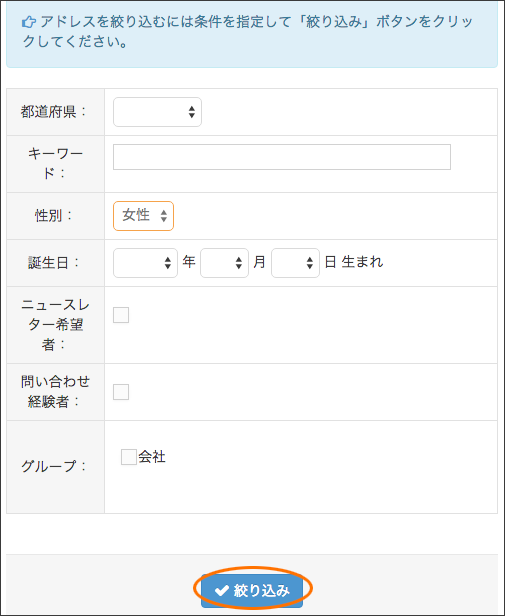Open the 性別 dropdown showing 女性
The image size is (505, 616).
click(x=143, y=216)
